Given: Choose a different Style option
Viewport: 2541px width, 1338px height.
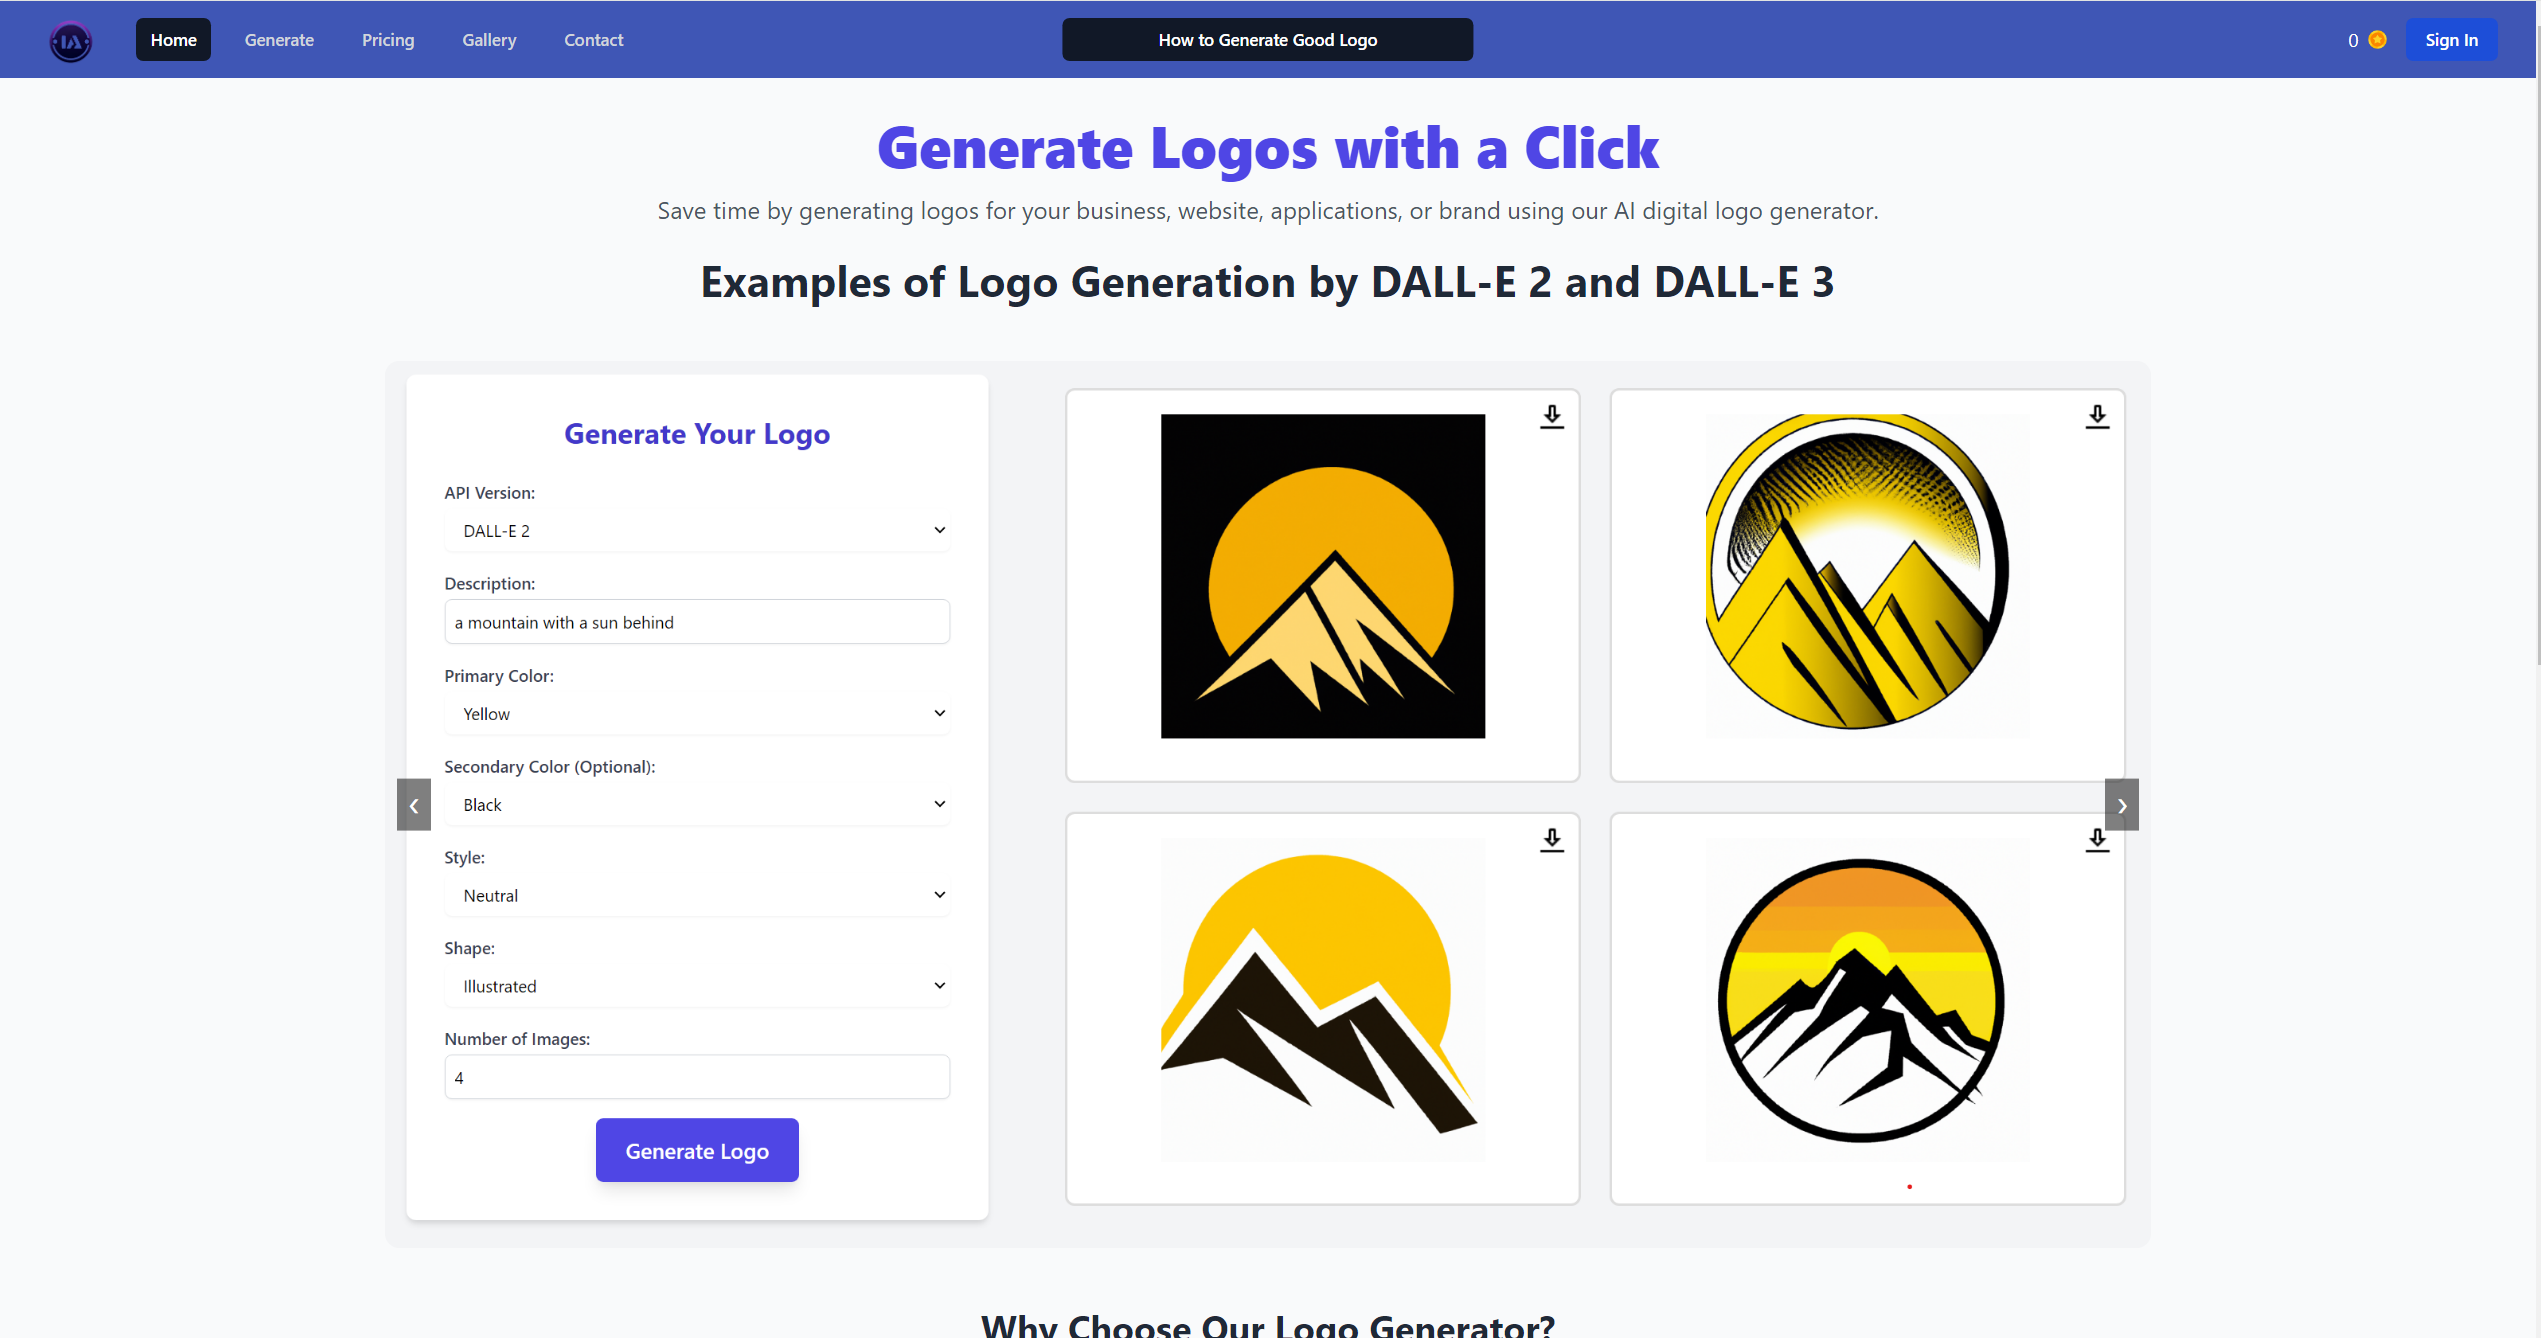Looking at the screenshot, I should 697,896.
